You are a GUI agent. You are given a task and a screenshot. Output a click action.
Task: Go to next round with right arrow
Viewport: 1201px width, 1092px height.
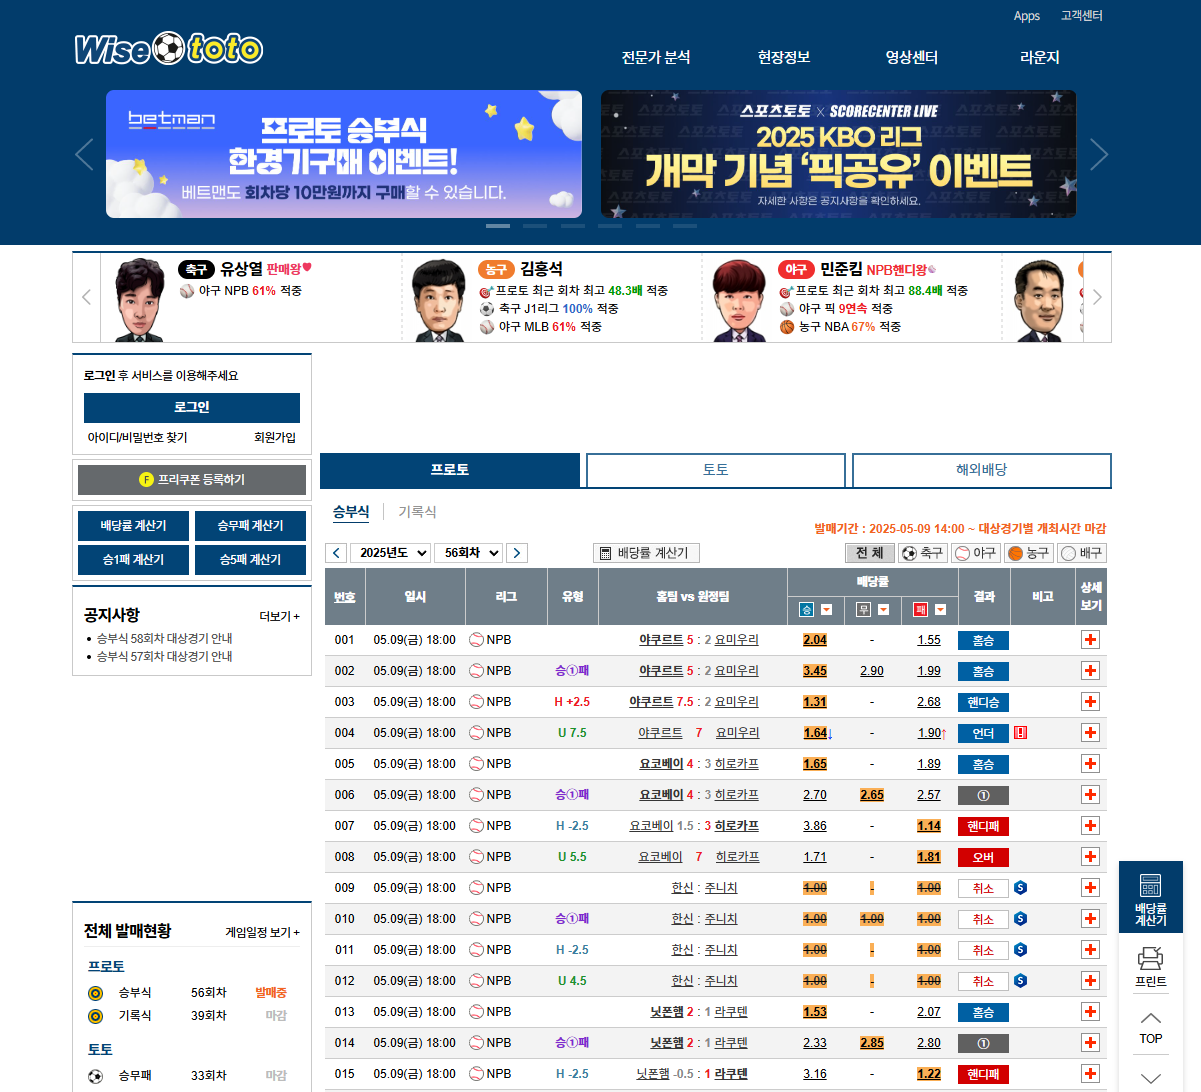click(517, 553)
